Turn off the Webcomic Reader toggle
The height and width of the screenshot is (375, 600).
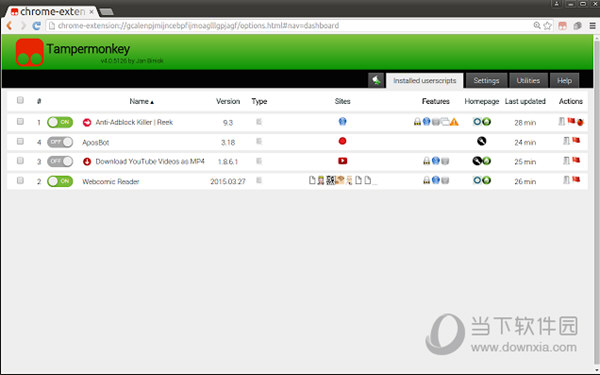(x=60, y=181)
